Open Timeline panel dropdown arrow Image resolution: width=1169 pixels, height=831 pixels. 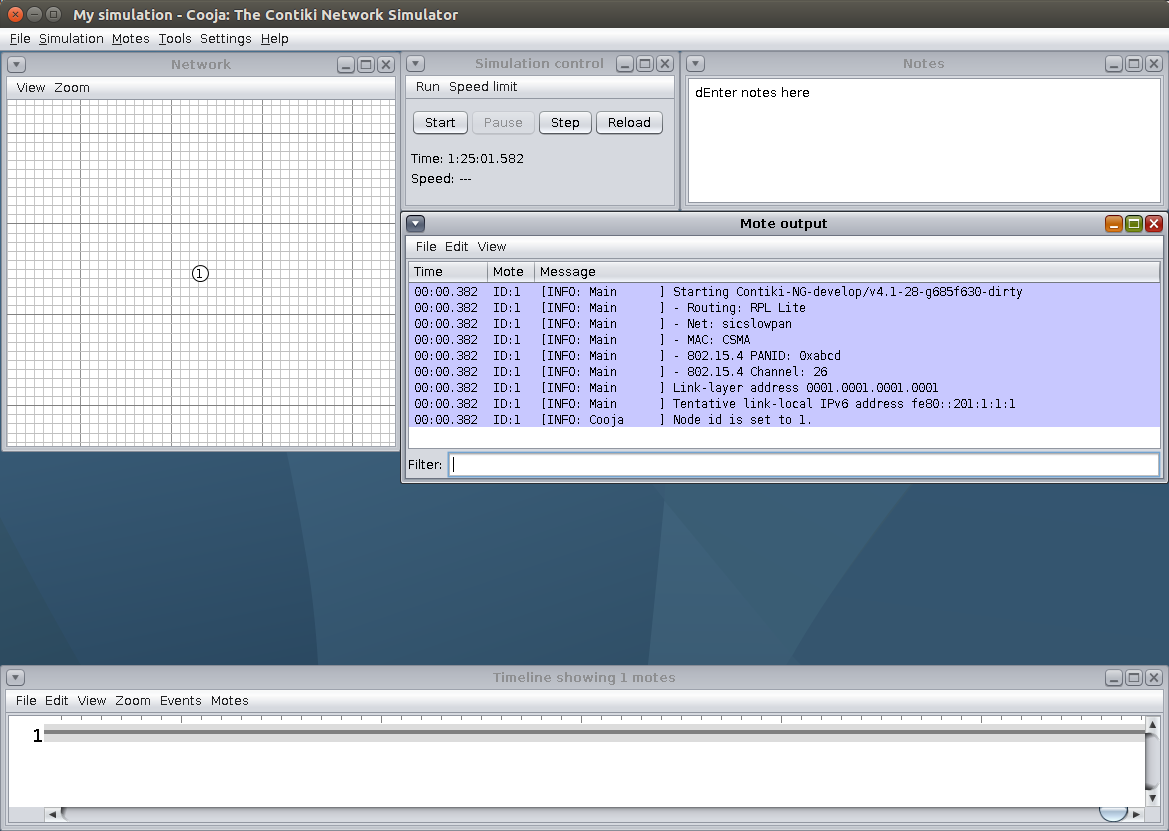click(x=16, y=677)
